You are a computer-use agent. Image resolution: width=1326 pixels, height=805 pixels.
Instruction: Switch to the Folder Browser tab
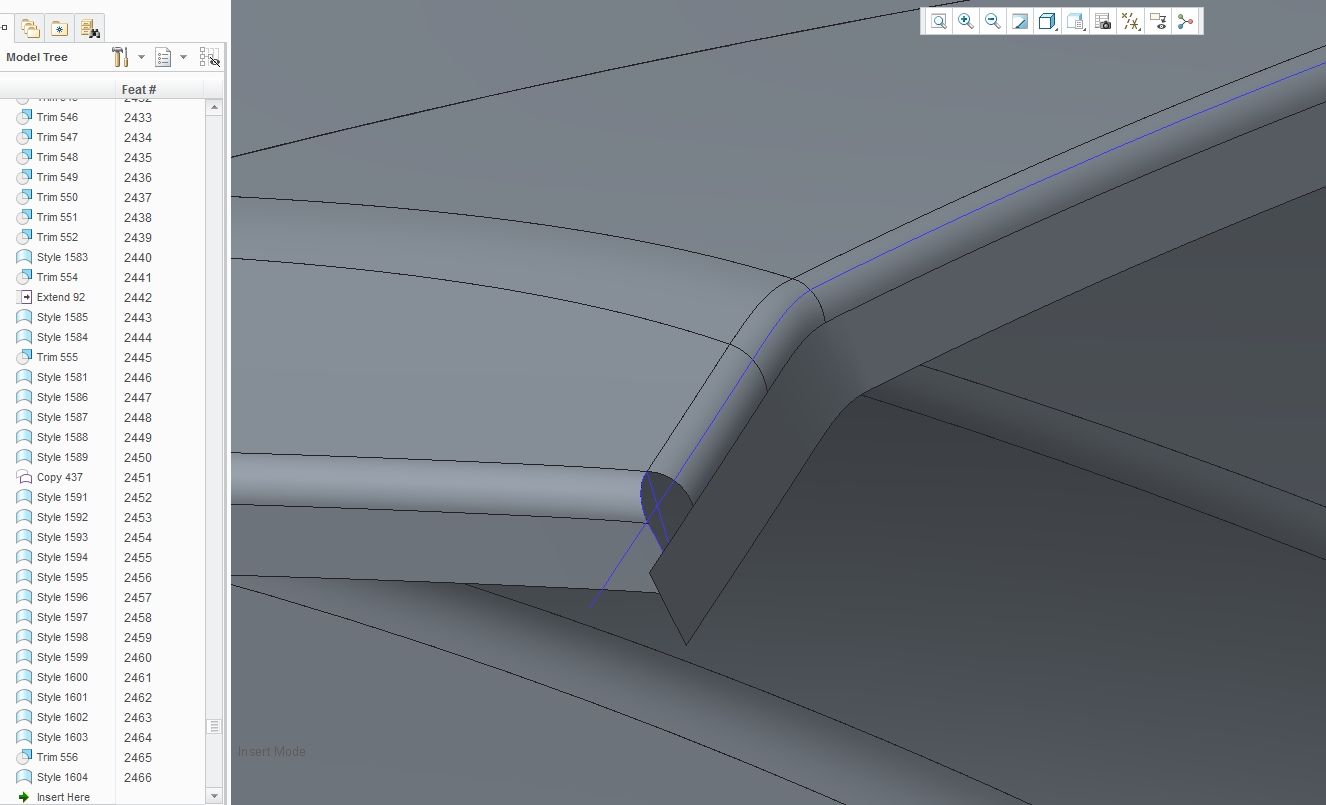pyautogui.click(x=30, y=28)
